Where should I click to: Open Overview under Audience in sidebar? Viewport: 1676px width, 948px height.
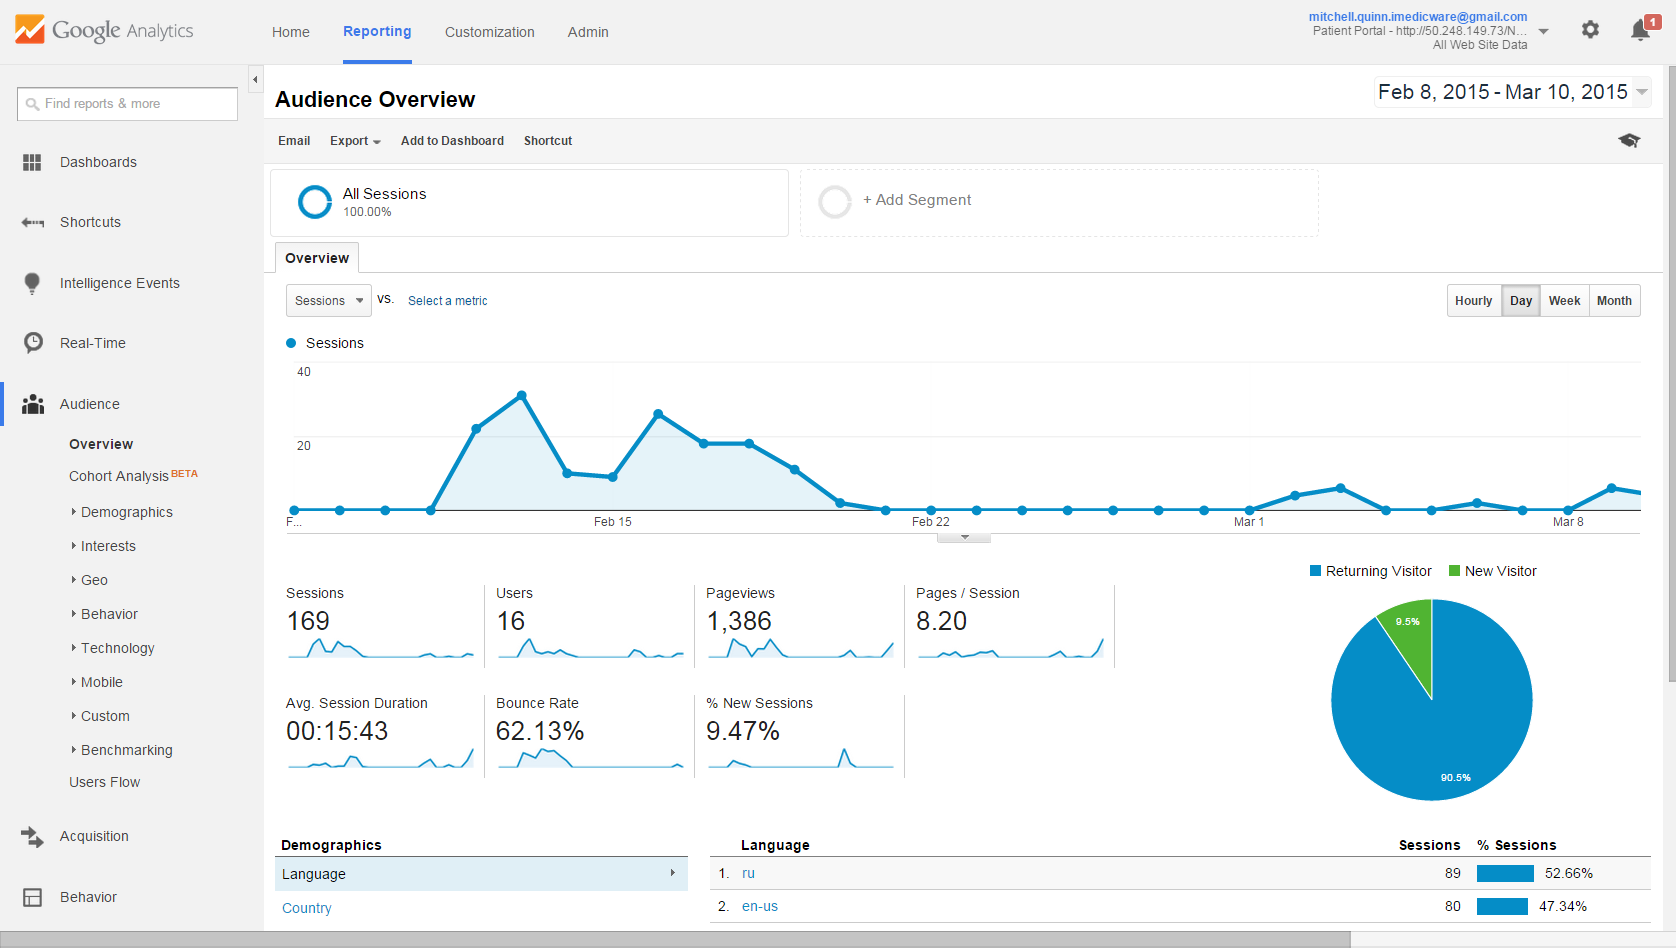(x=101, y=444)
